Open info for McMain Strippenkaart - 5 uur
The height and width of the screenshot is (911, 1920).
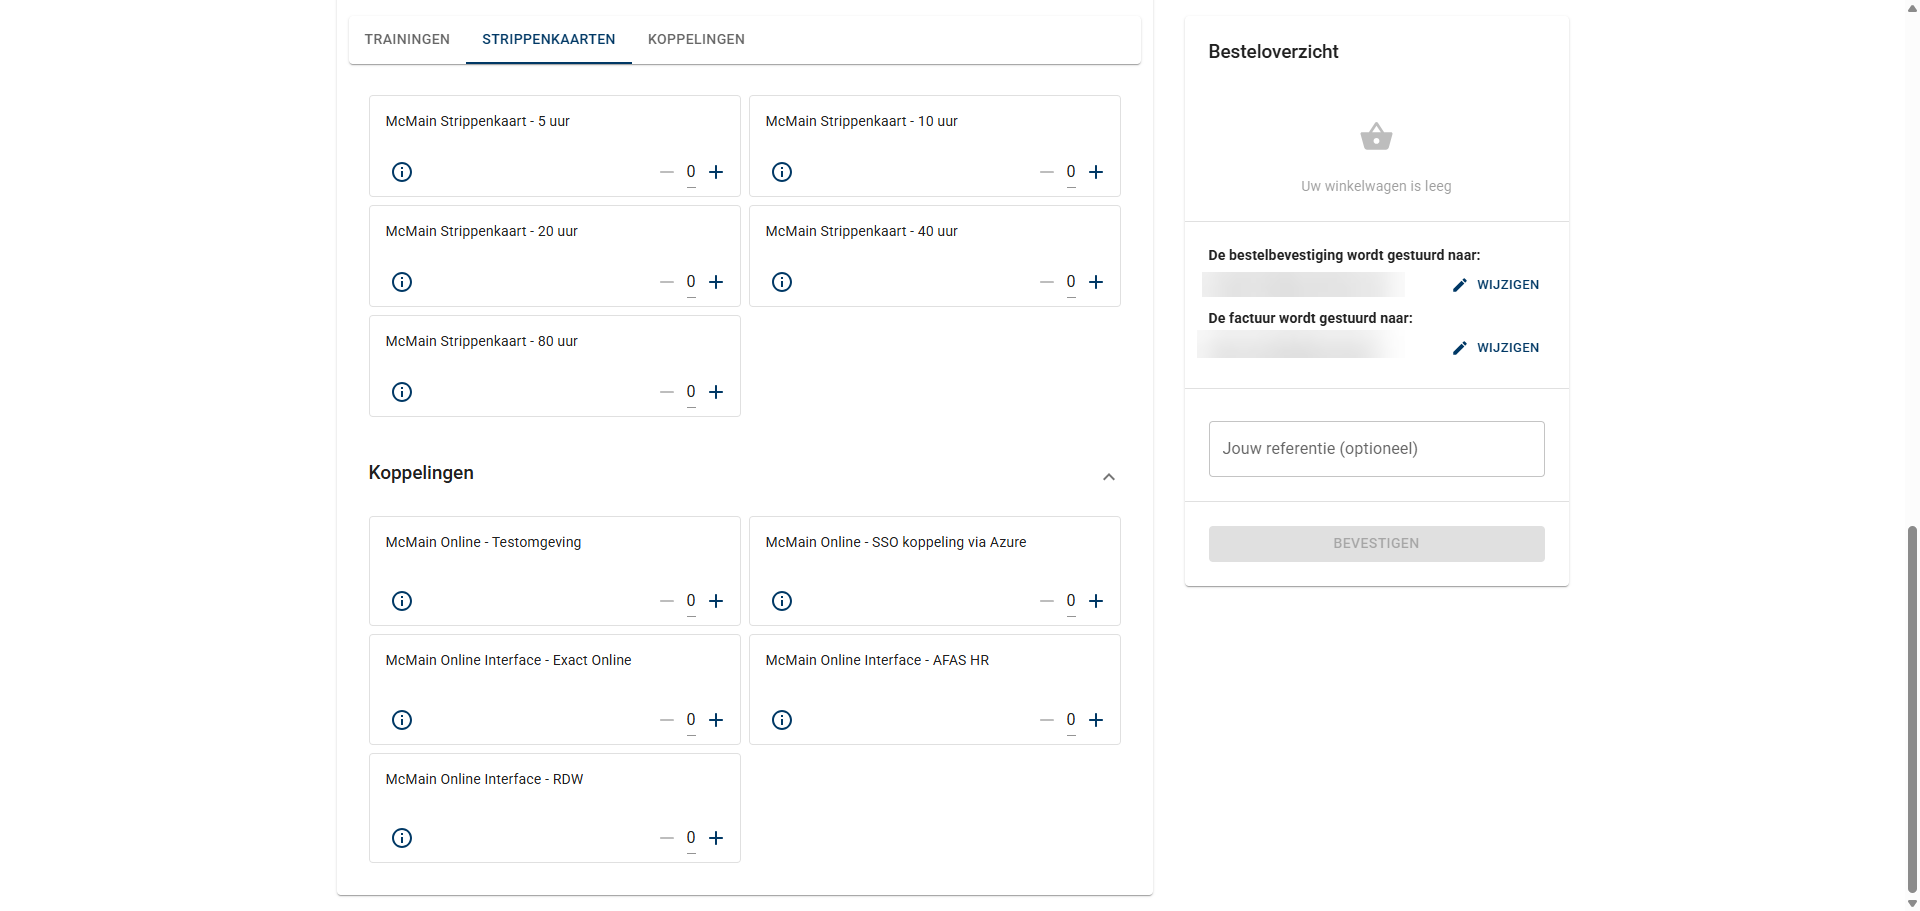pyautogui.click(x=402, y=172)
